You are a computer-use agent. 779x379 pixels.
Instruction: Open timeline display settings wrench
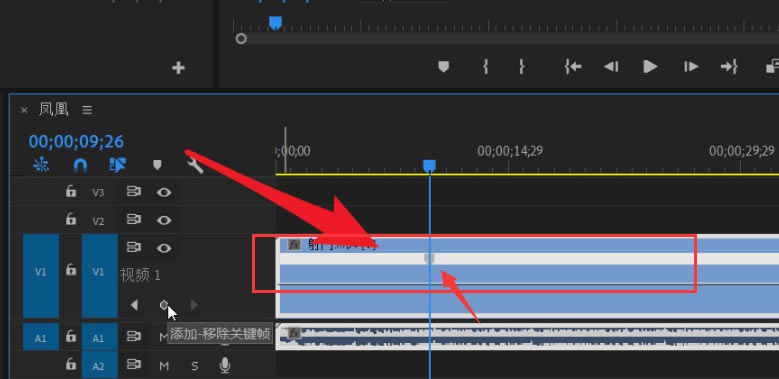pos(195,165)
